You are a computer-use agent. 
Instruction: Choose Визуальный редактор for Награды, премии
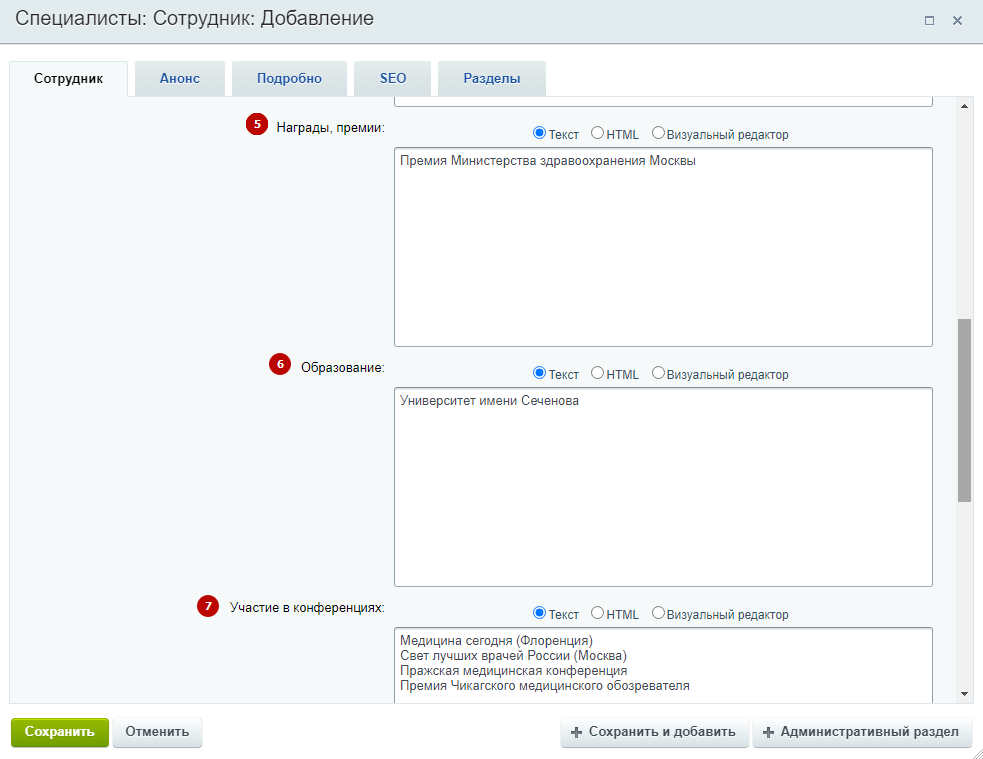point(658,133)
